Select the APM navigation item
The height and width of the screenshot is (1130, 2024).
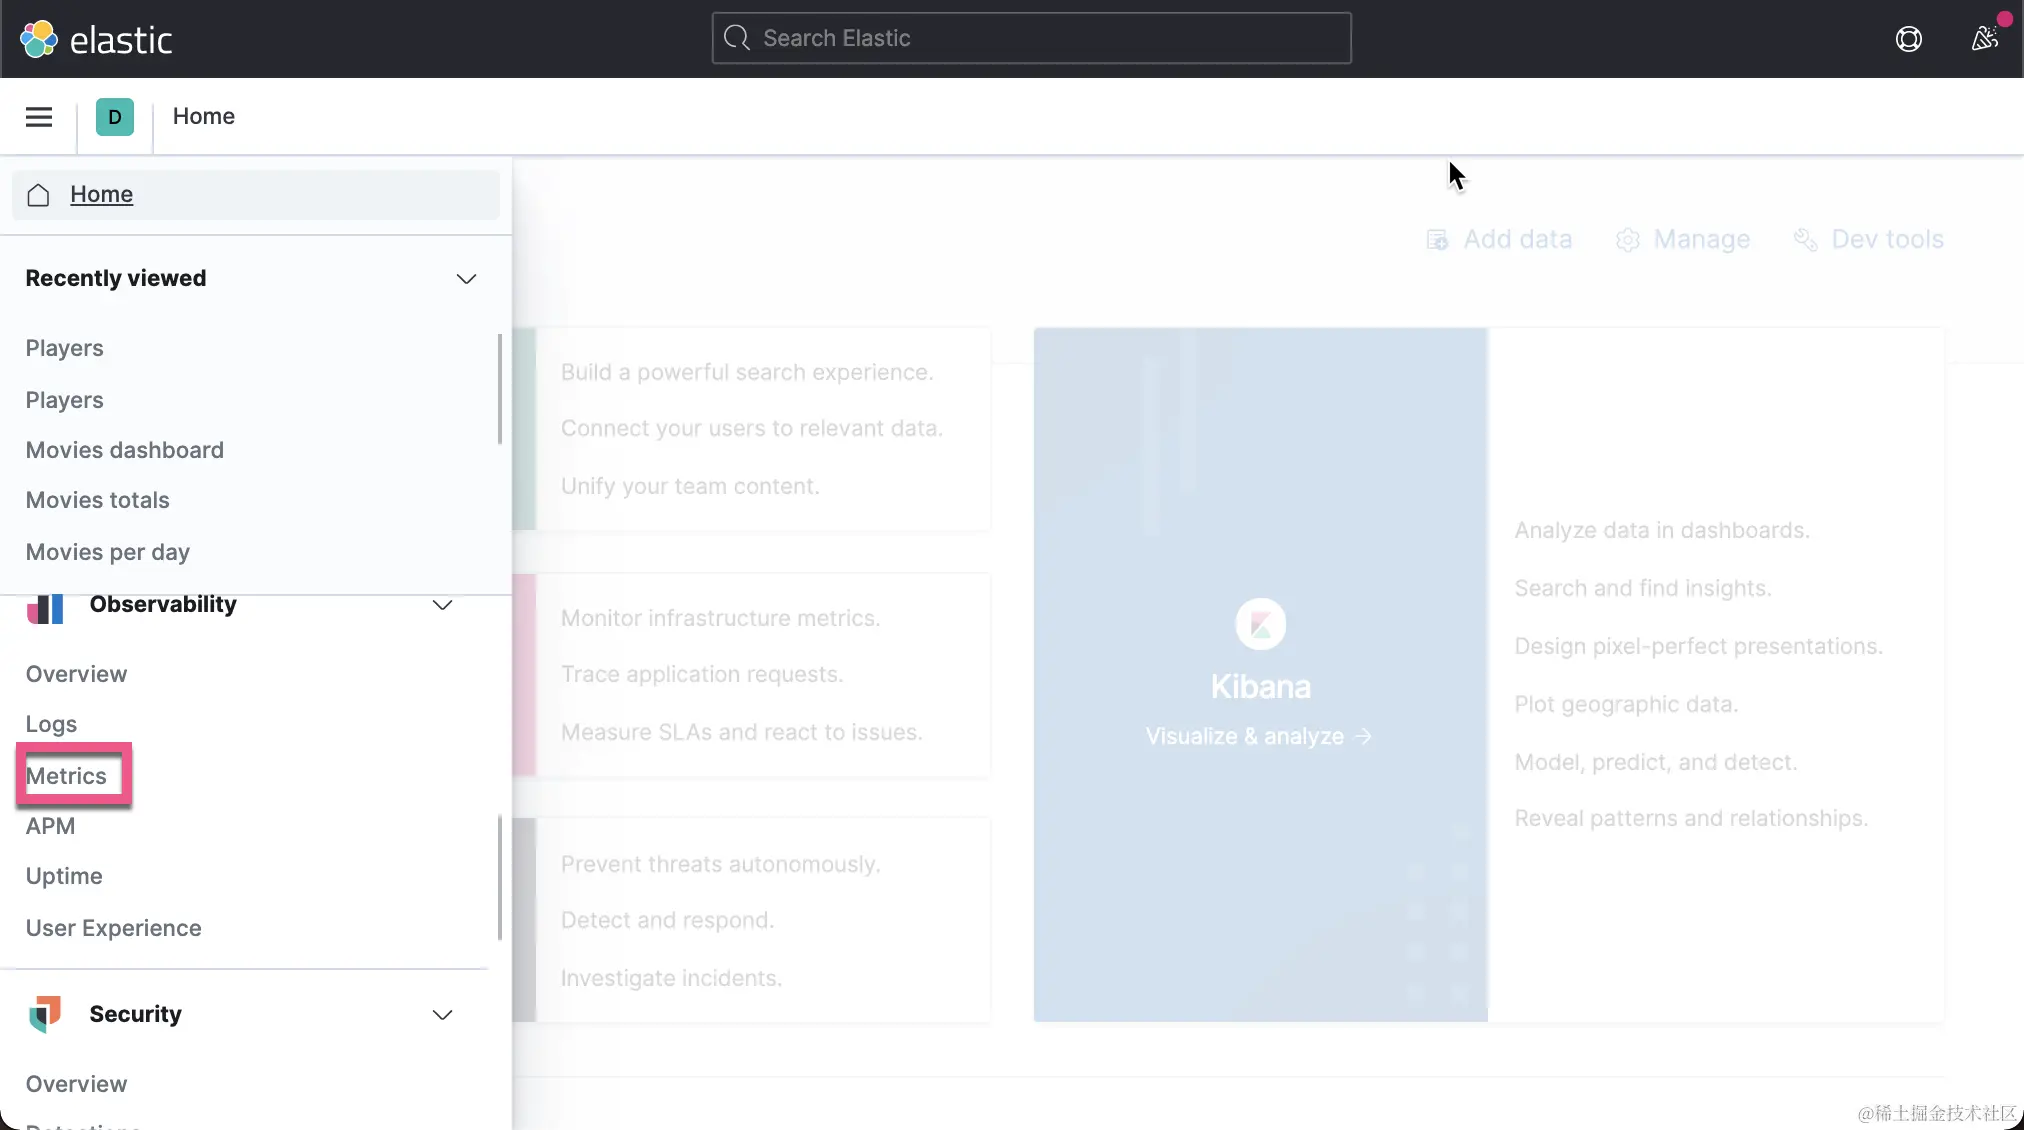coord(50,826)
